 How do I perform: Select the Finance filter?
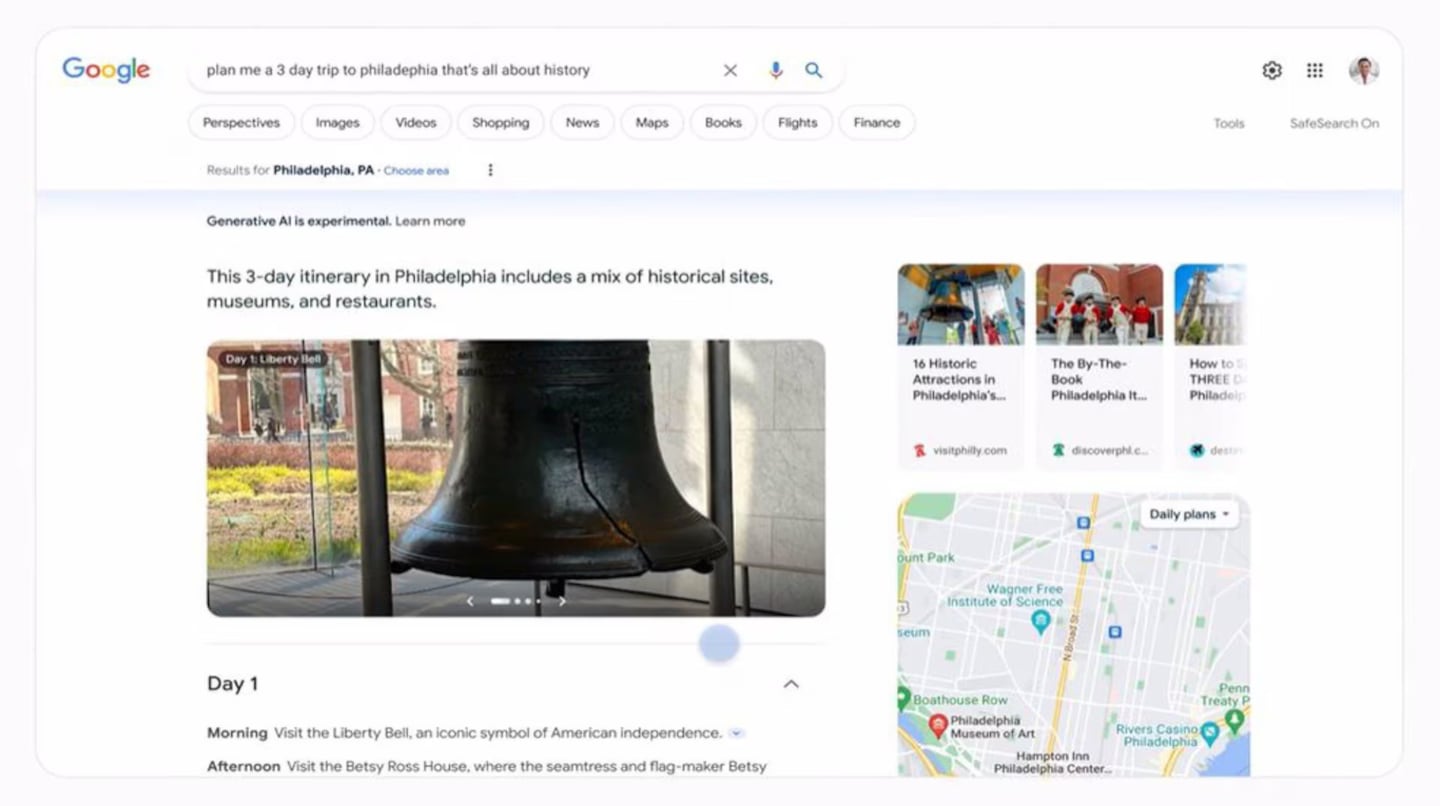876,122
